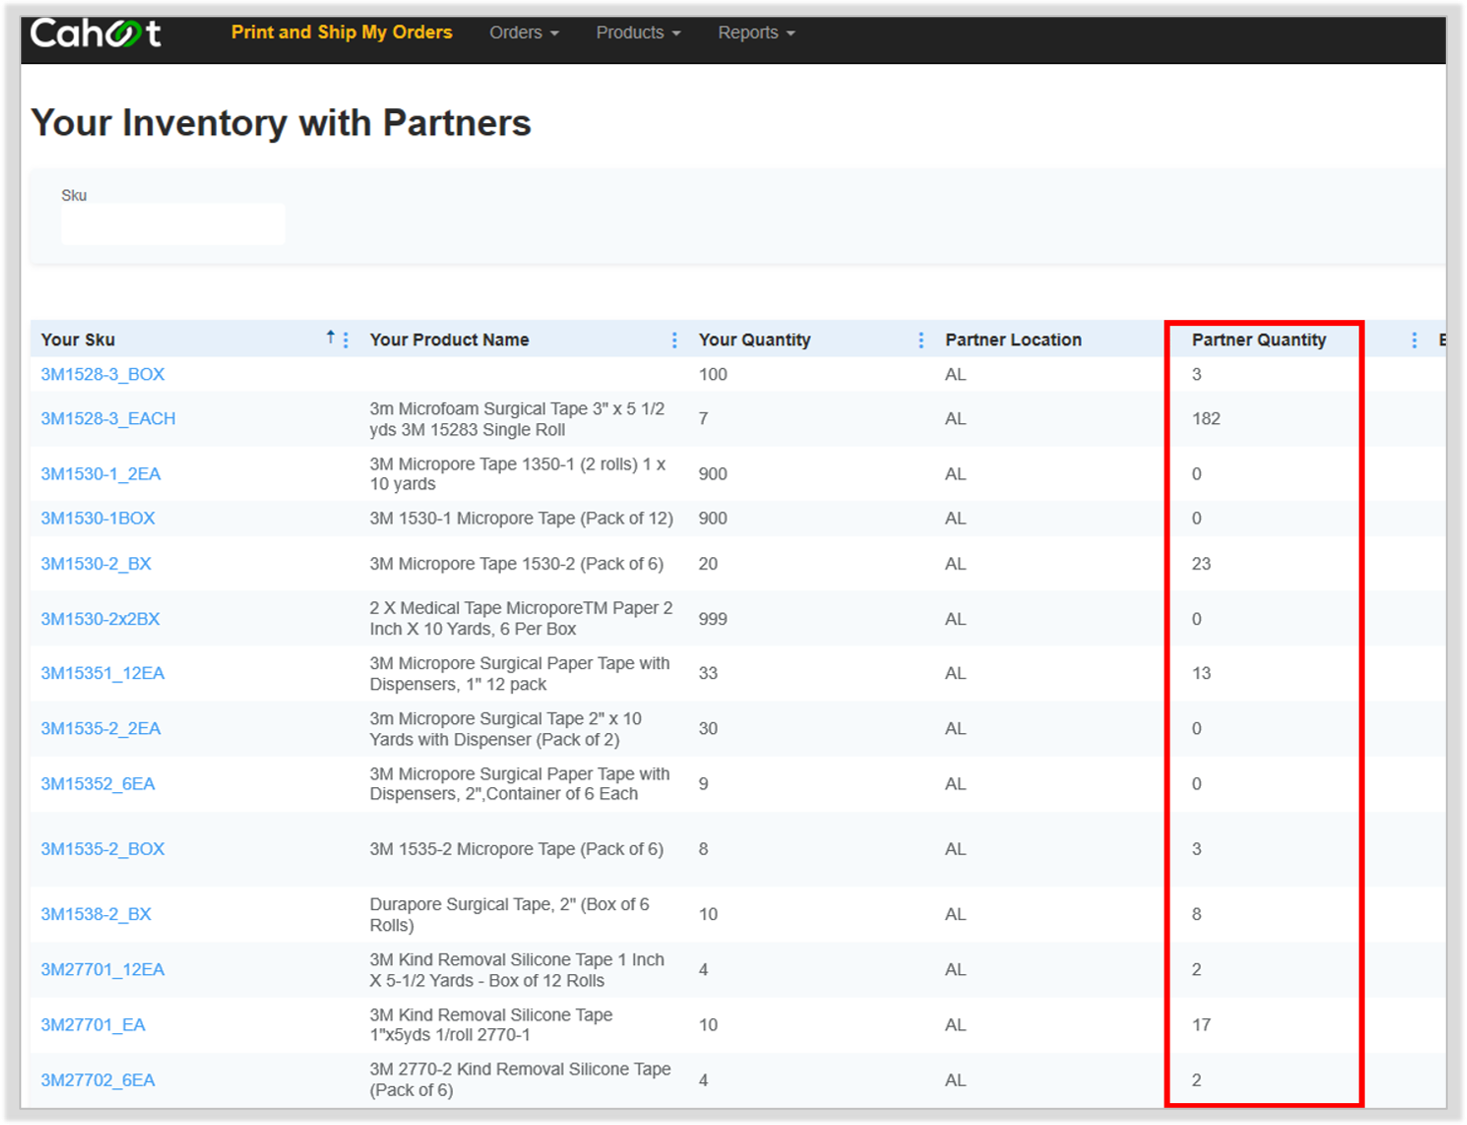The height and width of the screenshot is (1125, 1467).
Task: Select Durapore Surgical Tape product name
Action: 509,915
